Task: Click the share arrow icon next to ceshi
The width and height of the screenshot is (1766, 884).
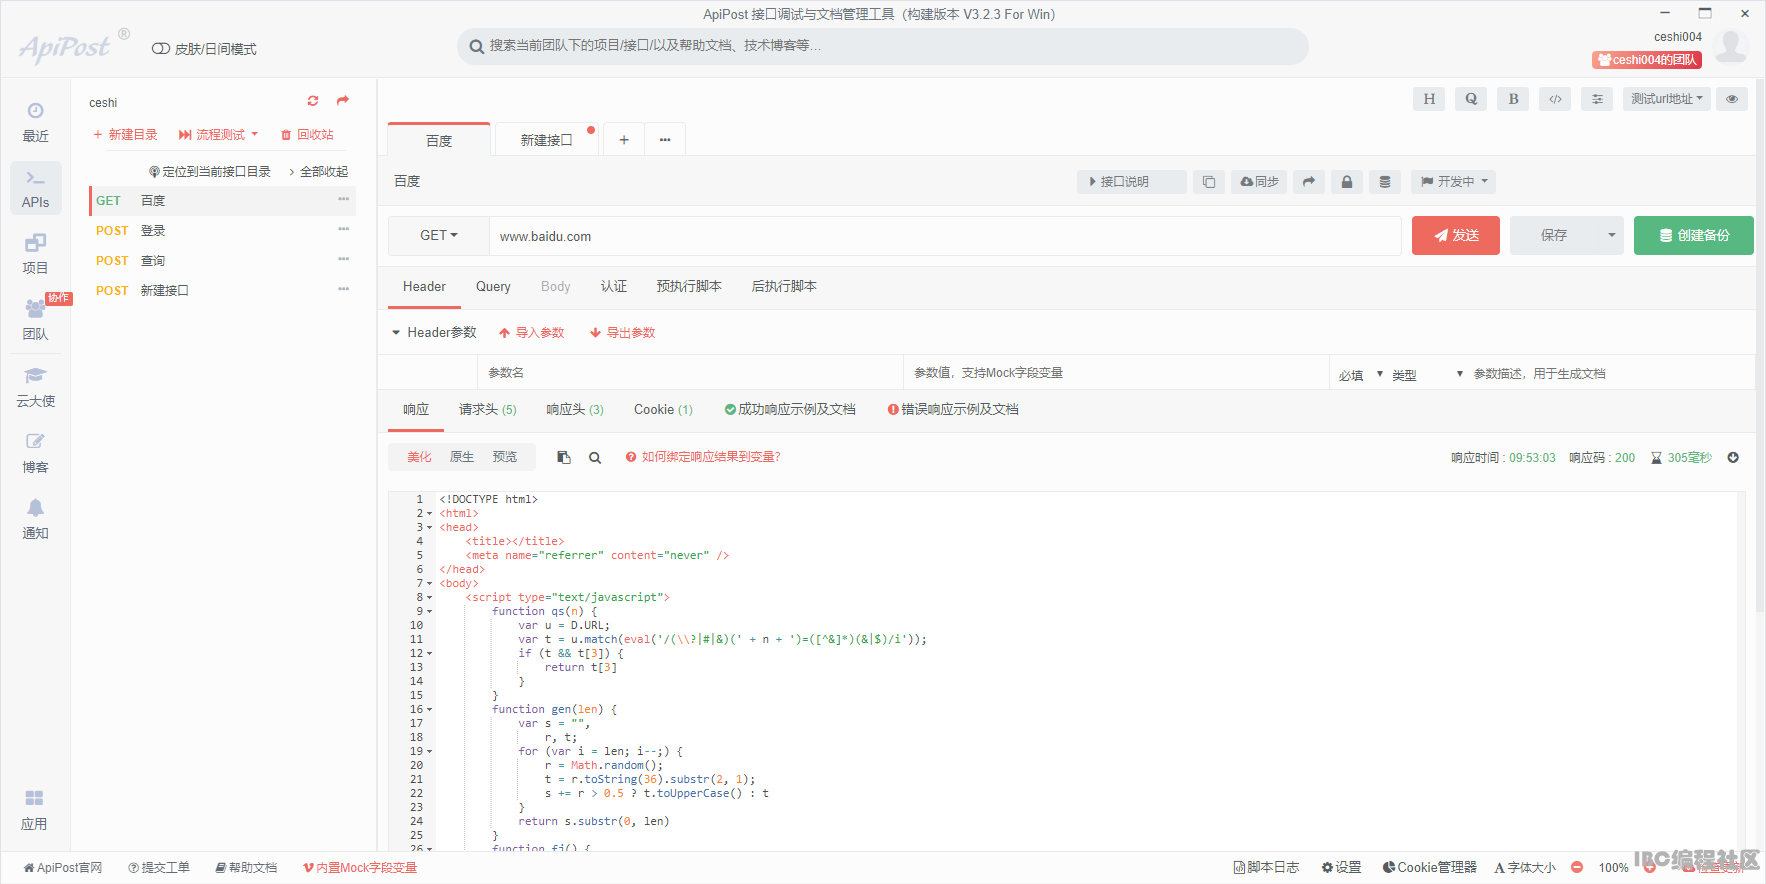Action: click(343, 101)
